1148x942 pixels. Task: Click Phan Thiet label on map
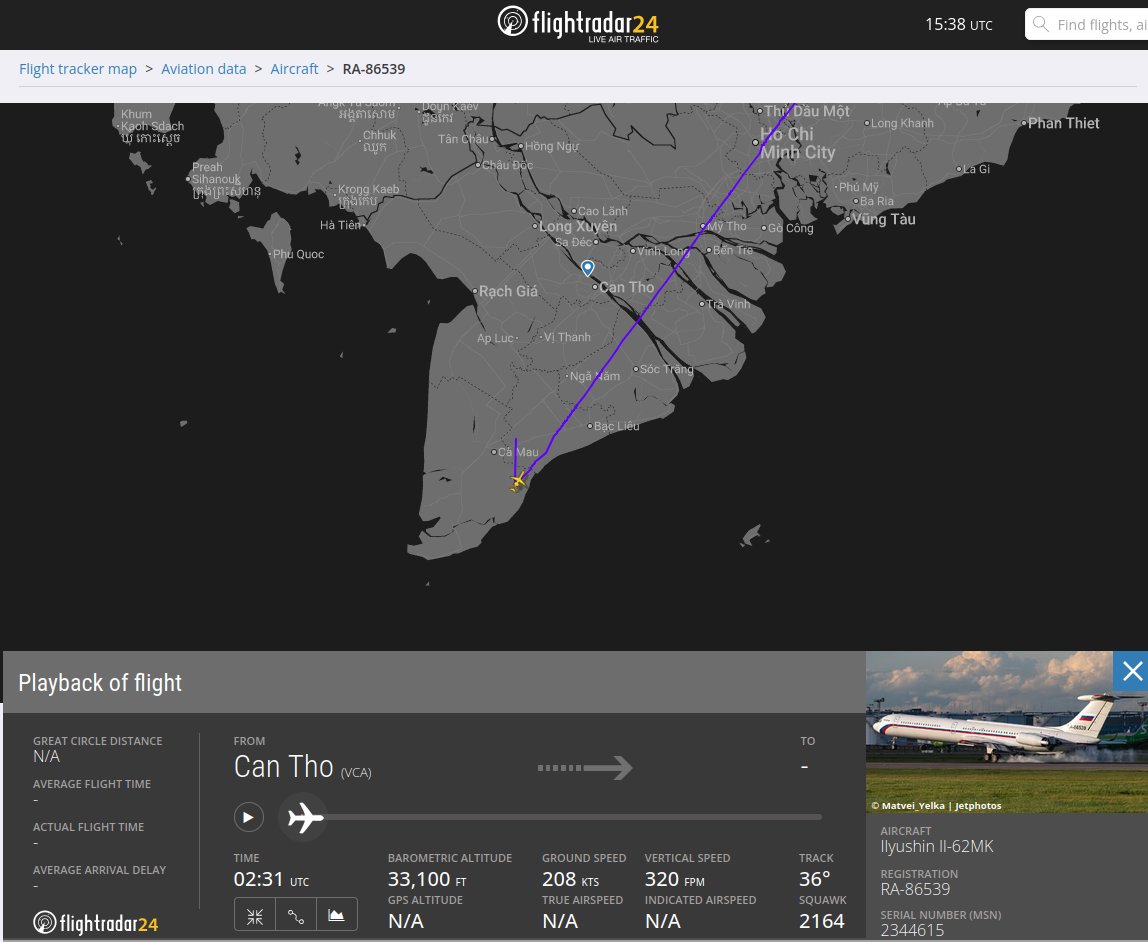click(1063, 123)
